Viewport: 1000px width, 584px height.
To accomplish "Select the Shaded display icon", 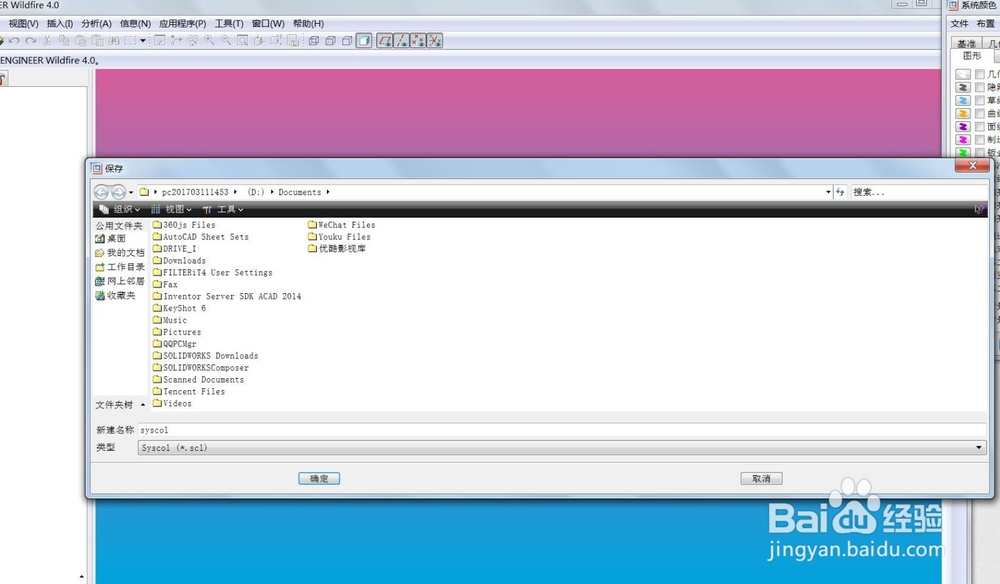I will tap(364, 41).
